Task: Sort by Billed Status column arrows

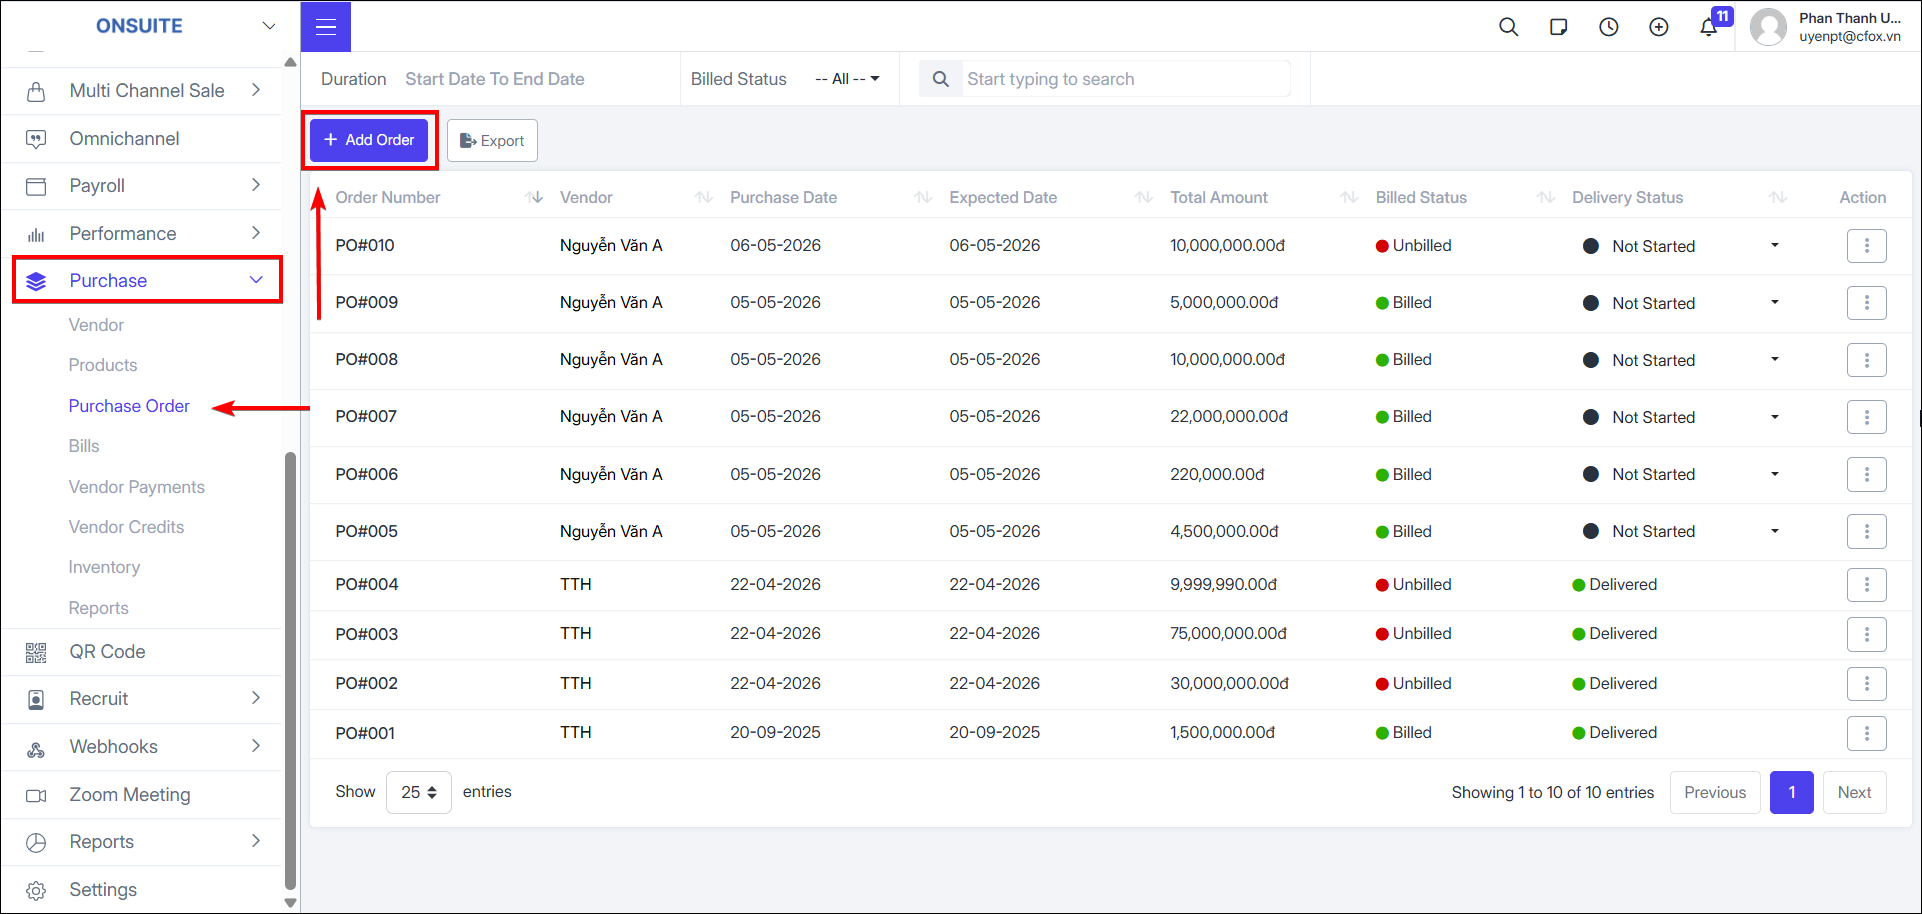Action: 1546,198
